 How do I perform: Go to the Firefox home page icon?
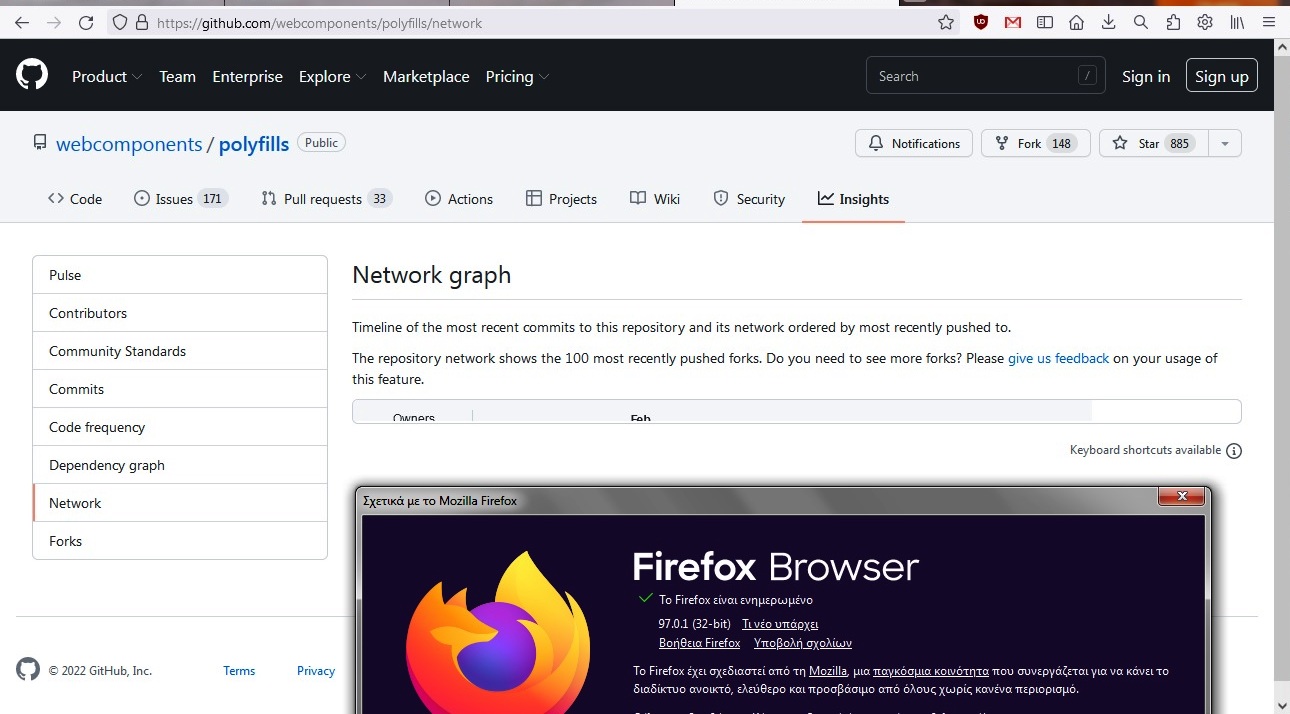pyautogui.click(x=1077, y=22)
